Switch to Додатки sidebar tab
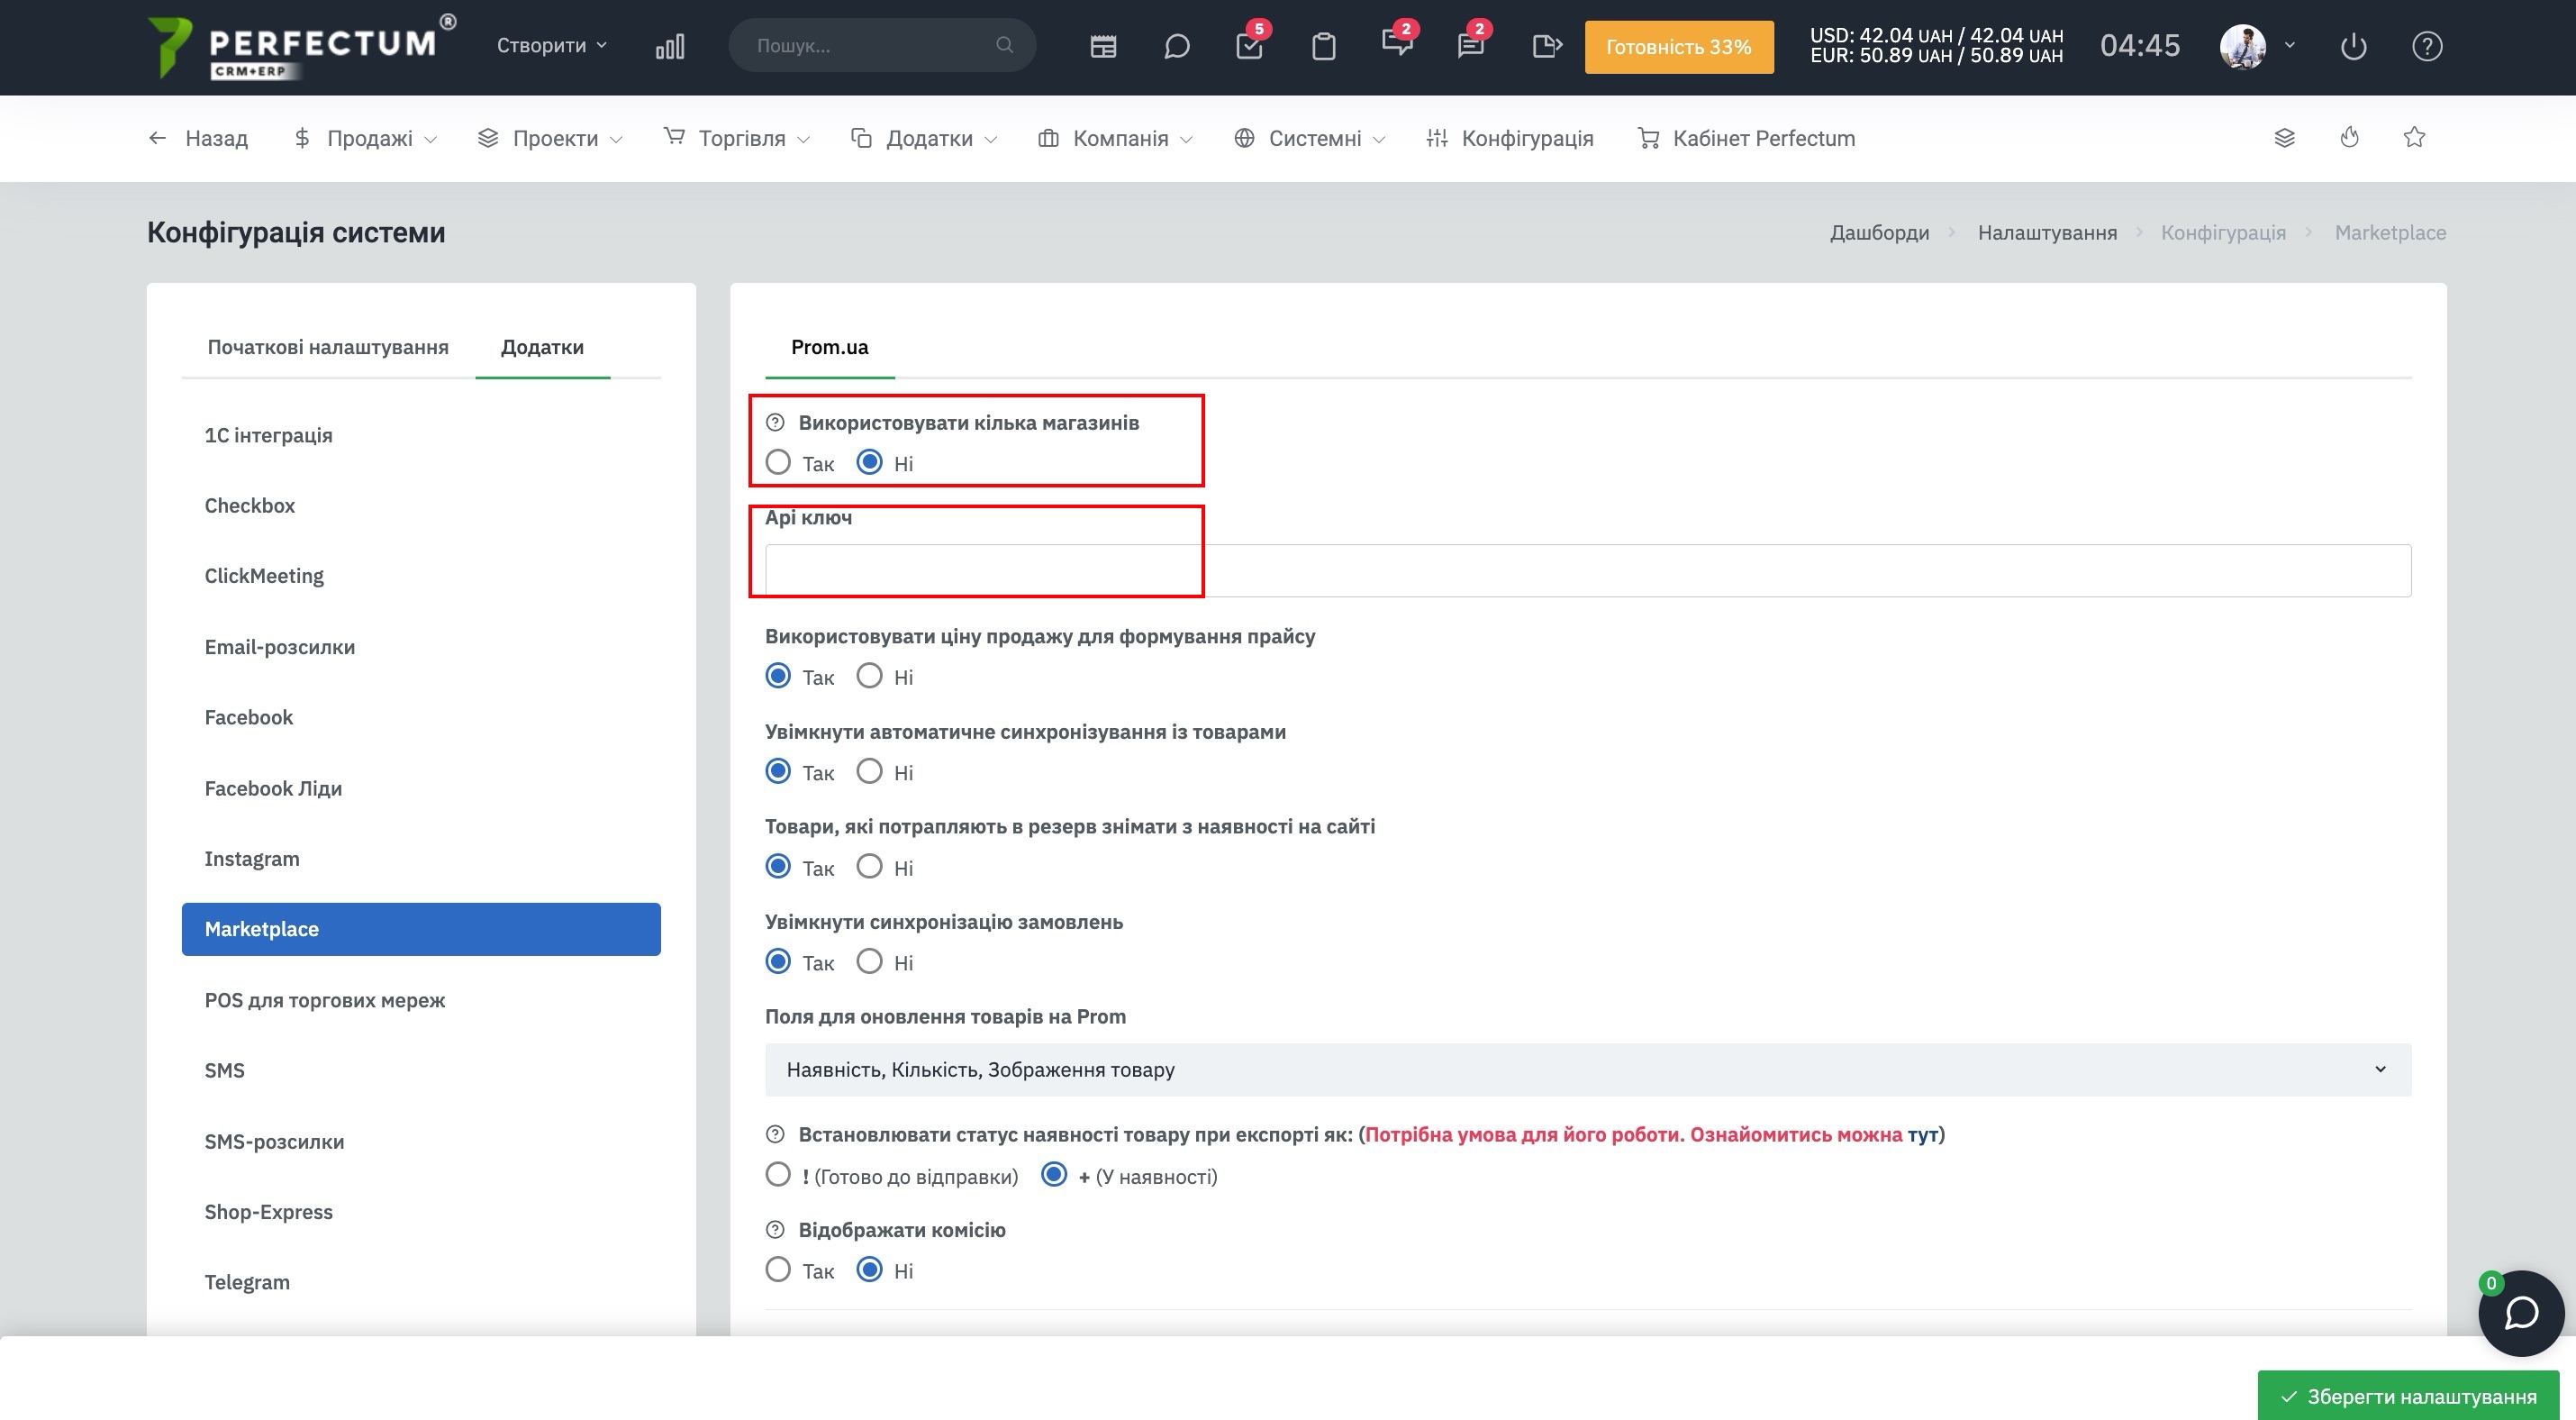Screen dimensions: 2576x1420 point(542,347)
